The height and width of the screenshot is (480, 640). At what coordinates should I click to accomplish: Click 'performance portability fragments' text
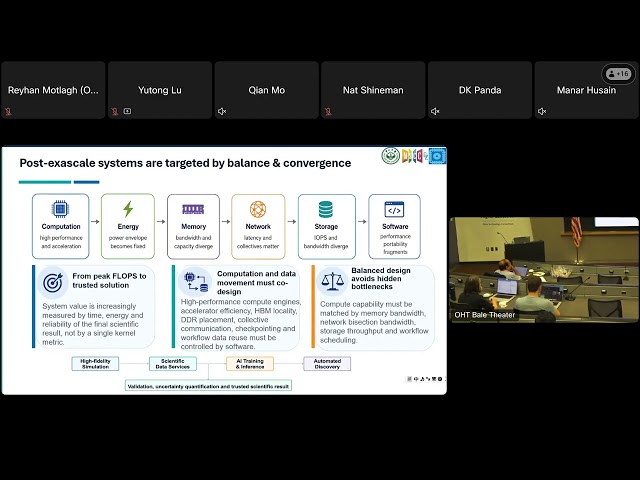click(x=395, y=244)
